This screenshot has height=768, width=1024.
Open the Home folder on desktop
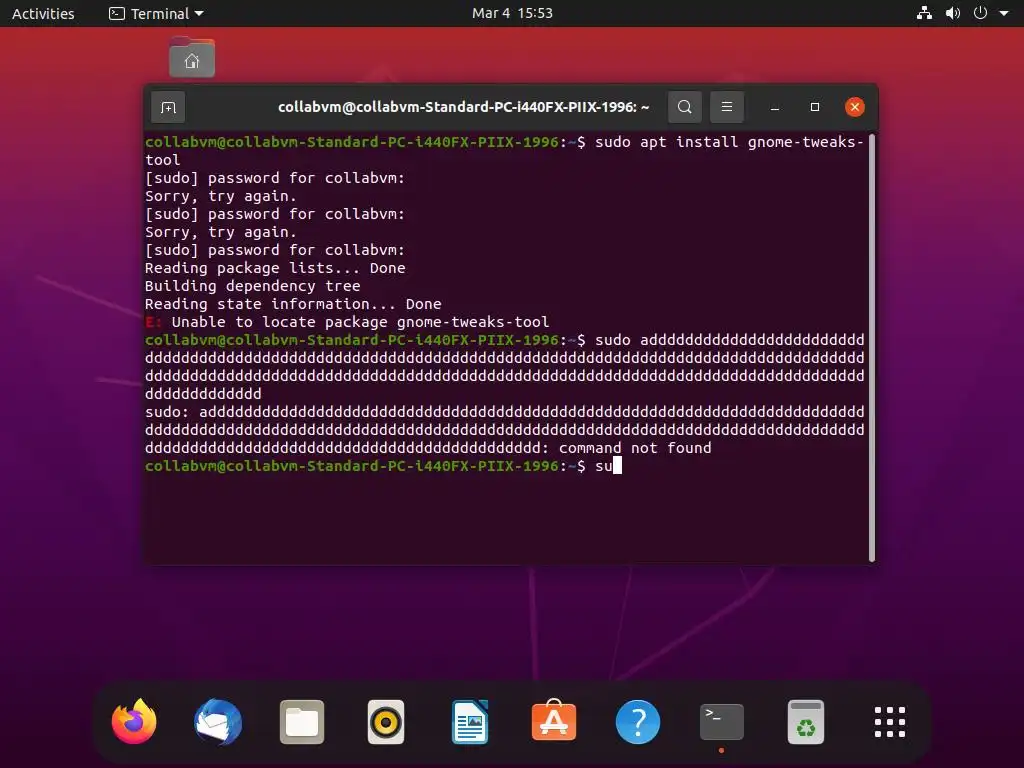192,57
